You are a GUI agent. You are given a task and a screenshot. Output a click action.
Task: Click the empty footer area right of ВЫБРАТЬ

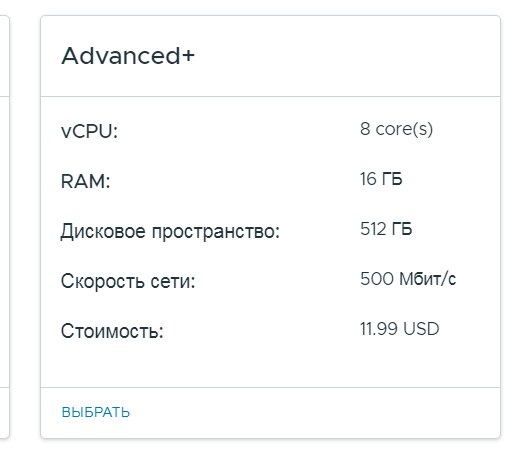(x=314, y=413)
